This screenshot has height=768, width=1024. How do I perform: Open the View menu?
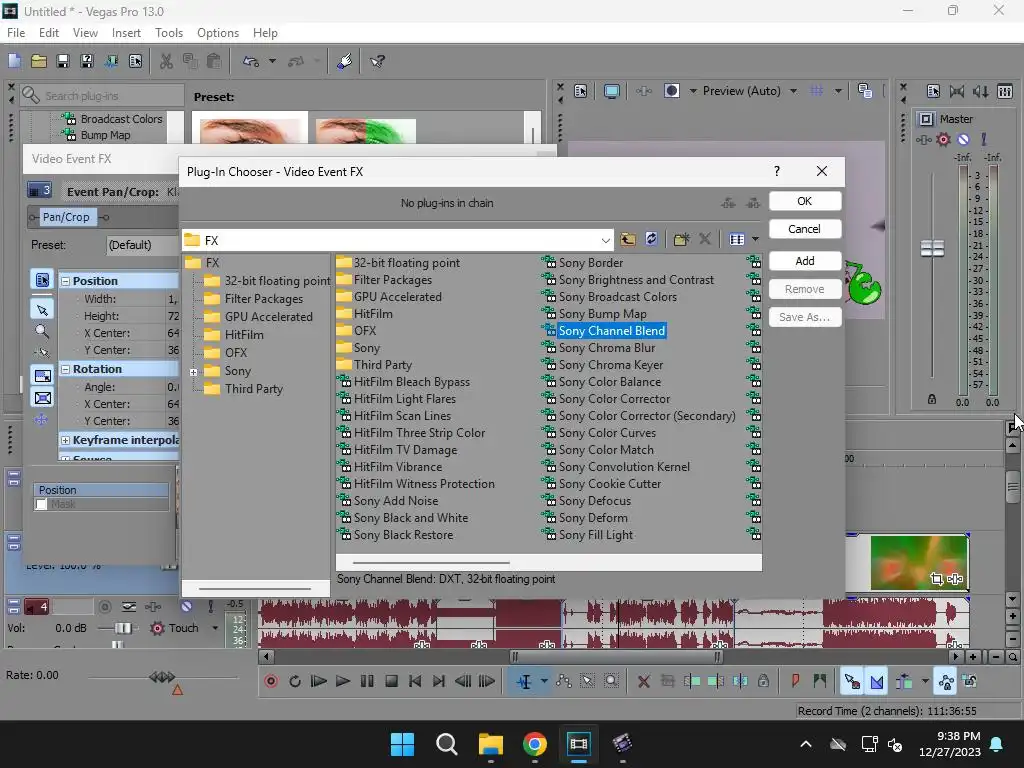(x=85, y=33)
